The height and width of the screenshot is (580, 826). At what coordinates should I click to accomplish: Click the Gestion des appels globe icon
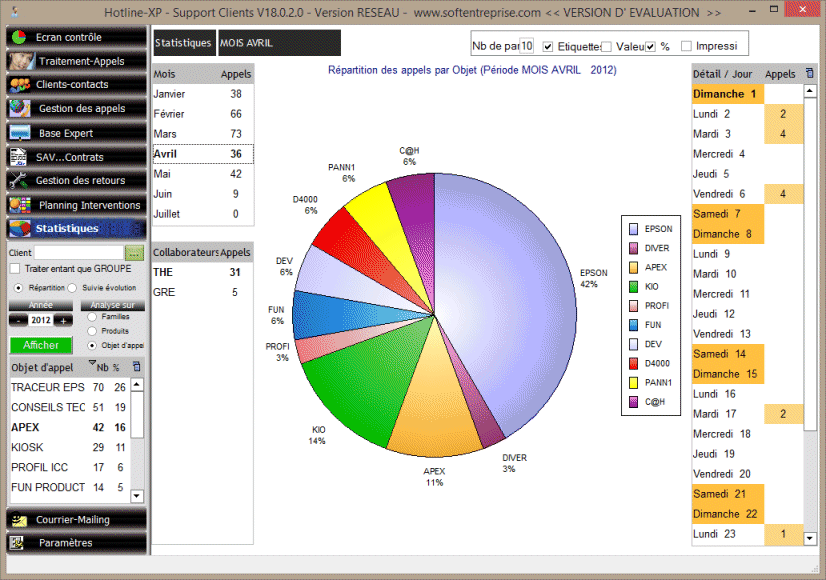coord(21,109)
